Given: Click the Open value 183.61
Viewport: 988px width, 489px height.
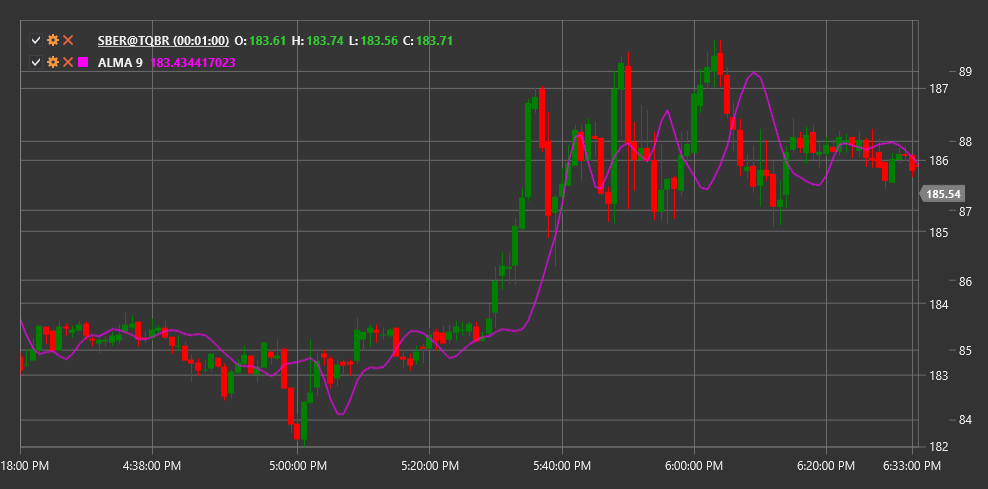Looking at the screenshot, I should (267, 41).
